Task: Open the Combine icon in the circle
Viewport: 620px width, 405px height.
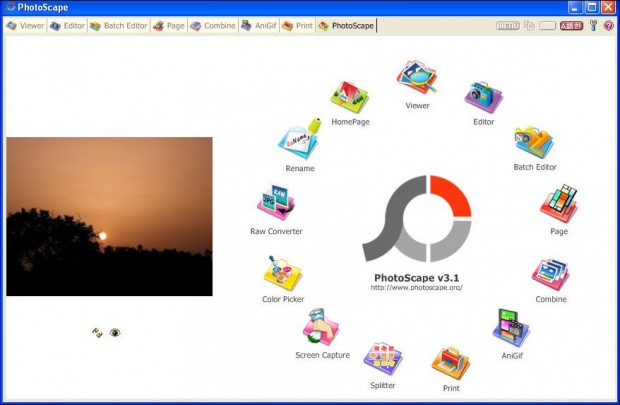Action: [550, 274]
